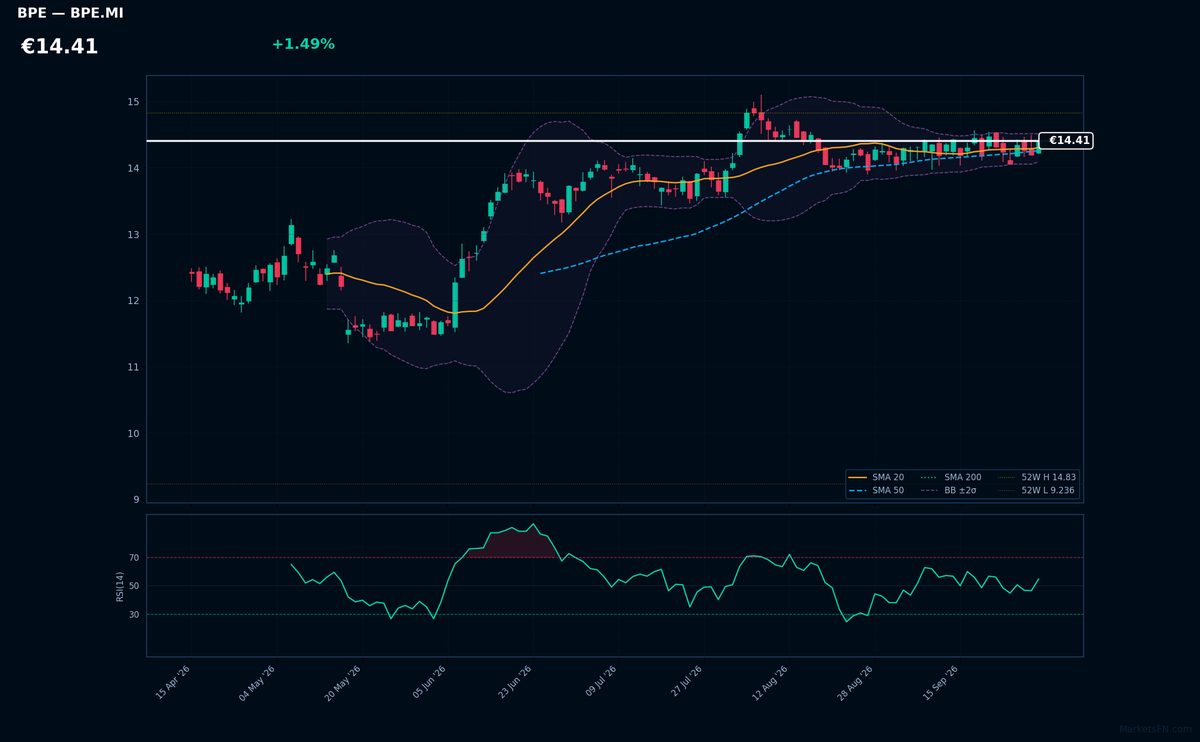This screenshot has width=1200, height=742.
Task: Click the 15 Apr '26 date label
Action: coord(173,683)
